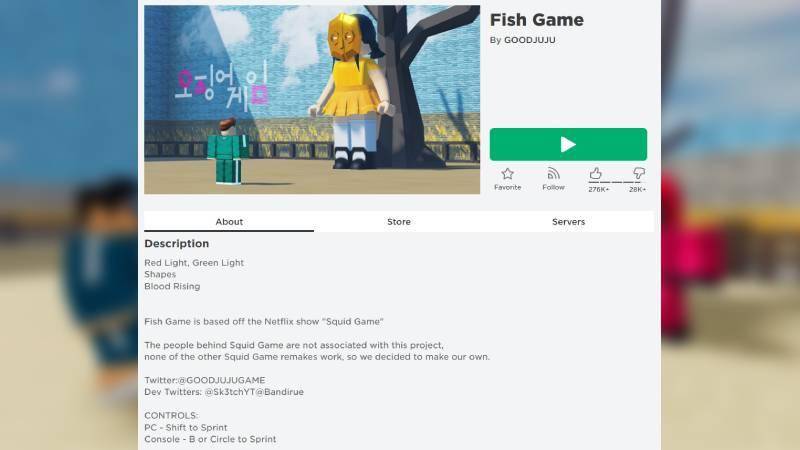Click the green Play button
Screen dimensions: 800x450
(x=568, y=144)
